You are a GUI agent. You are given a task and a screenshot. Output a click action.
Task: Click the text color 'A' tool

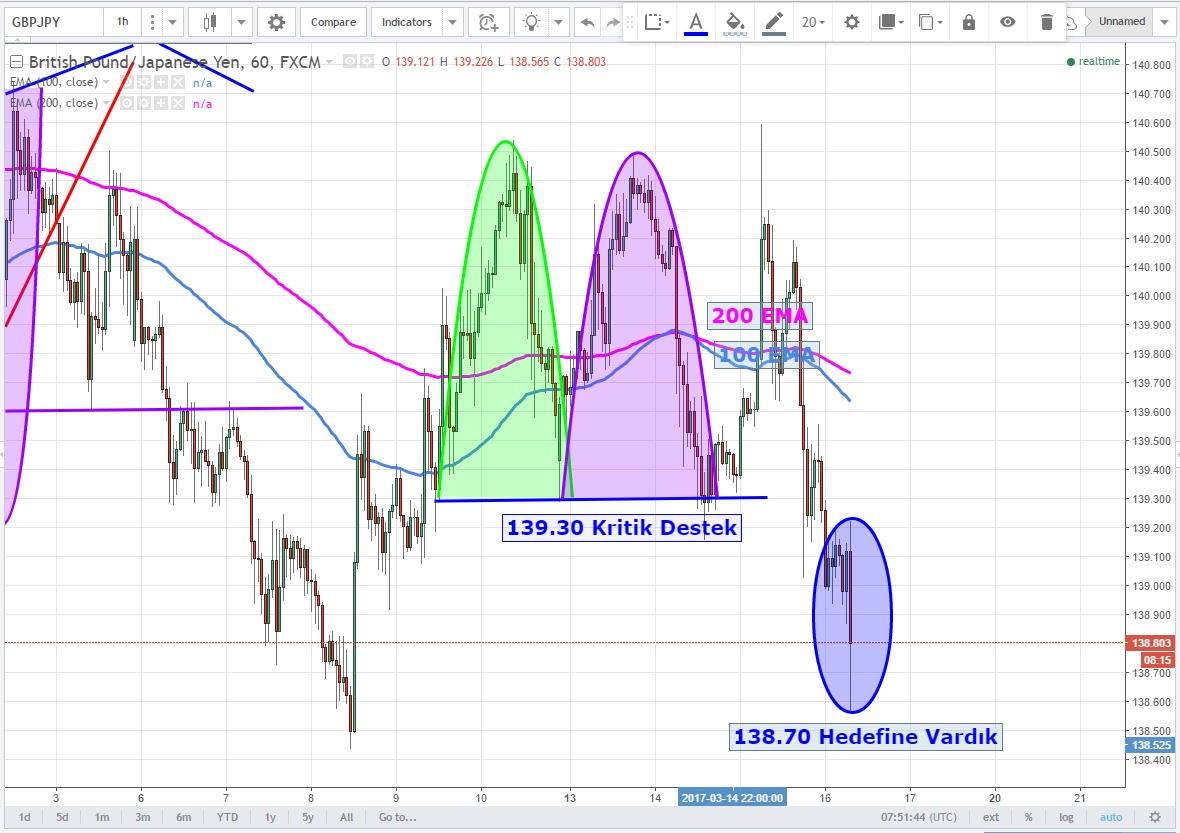(696, 22)
